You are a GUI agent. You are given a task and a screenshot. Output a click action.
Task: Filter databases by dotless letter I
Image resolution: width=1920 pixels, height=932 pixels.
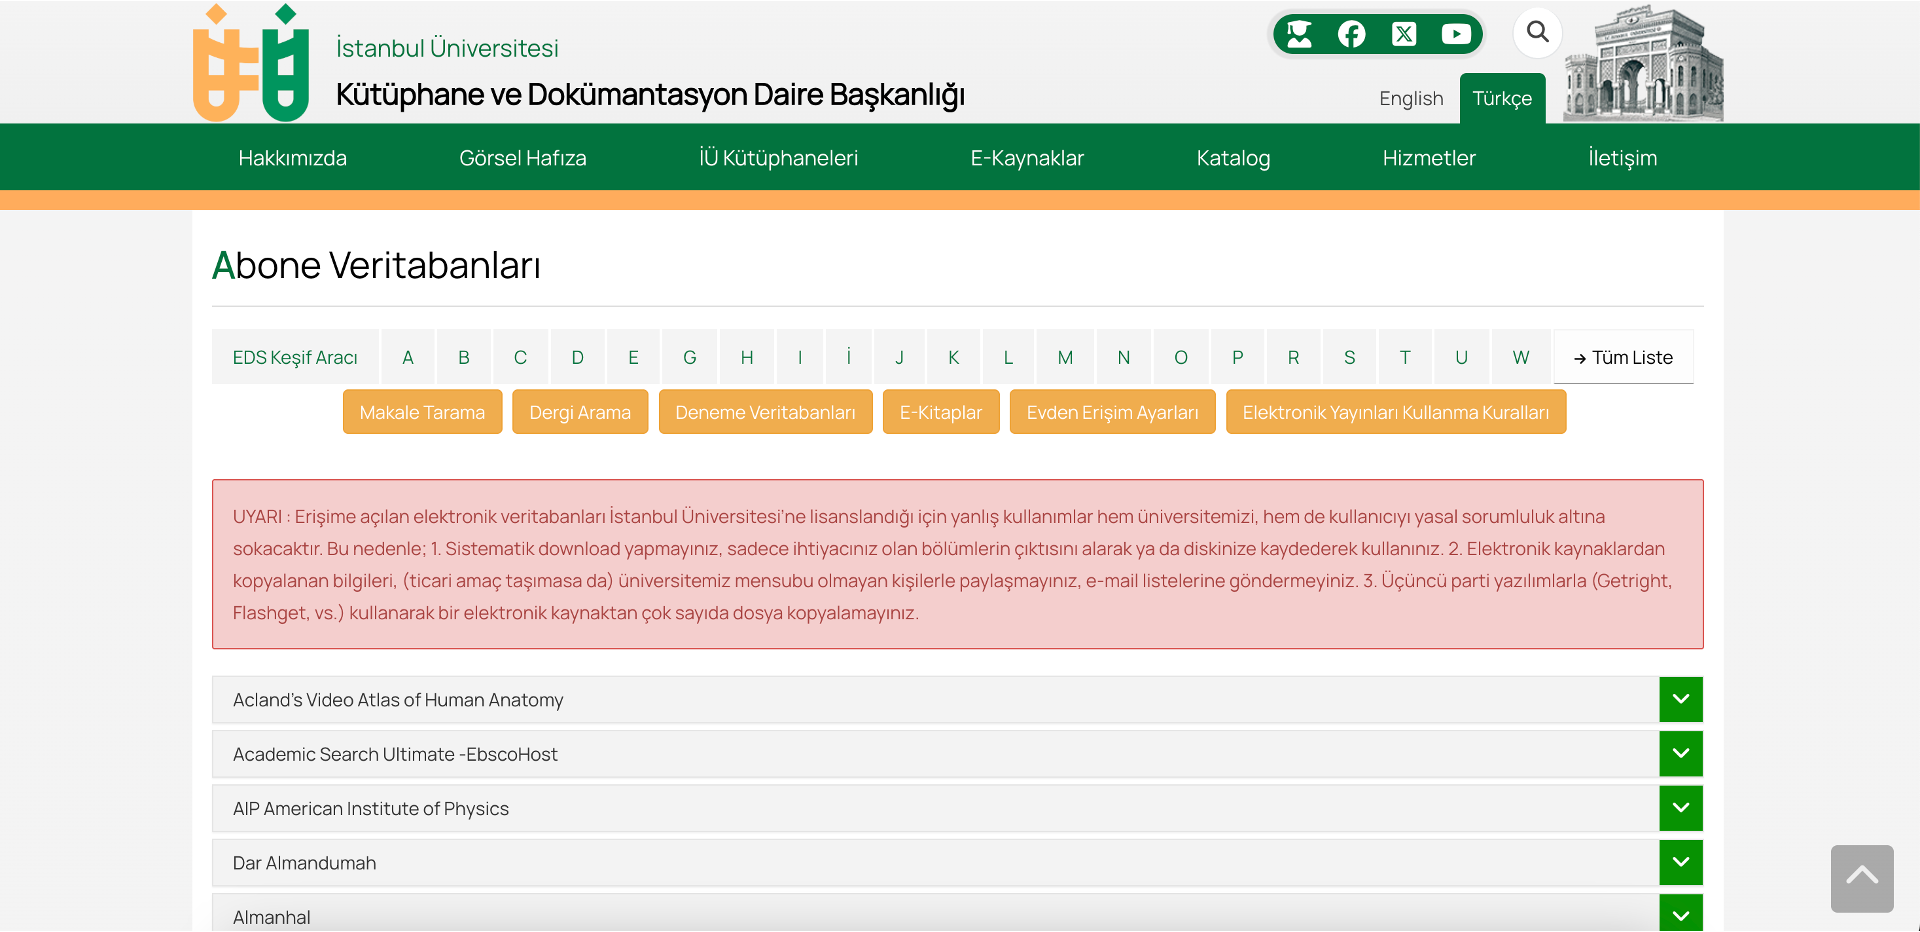(800, 357)
